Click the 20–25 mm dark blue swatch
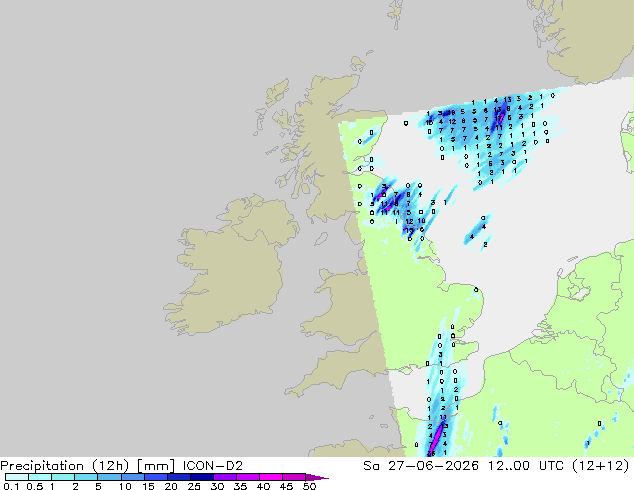The image size is (634, 490). pos(178,477)
